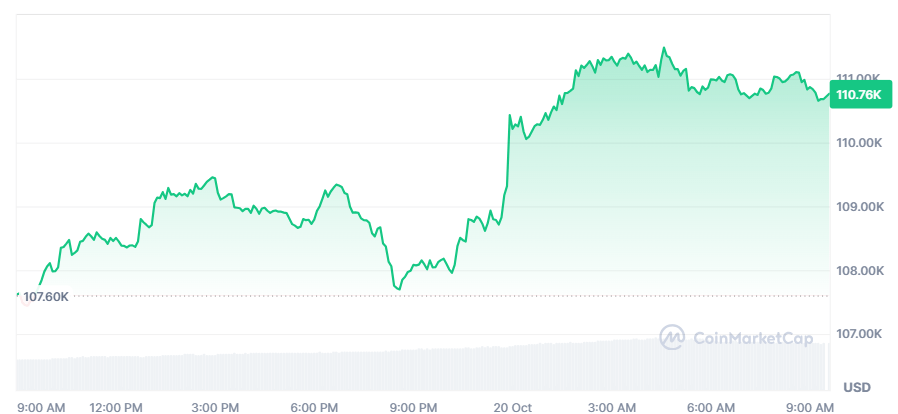Click the gray volume bars histogram

[x=420, y=370]
